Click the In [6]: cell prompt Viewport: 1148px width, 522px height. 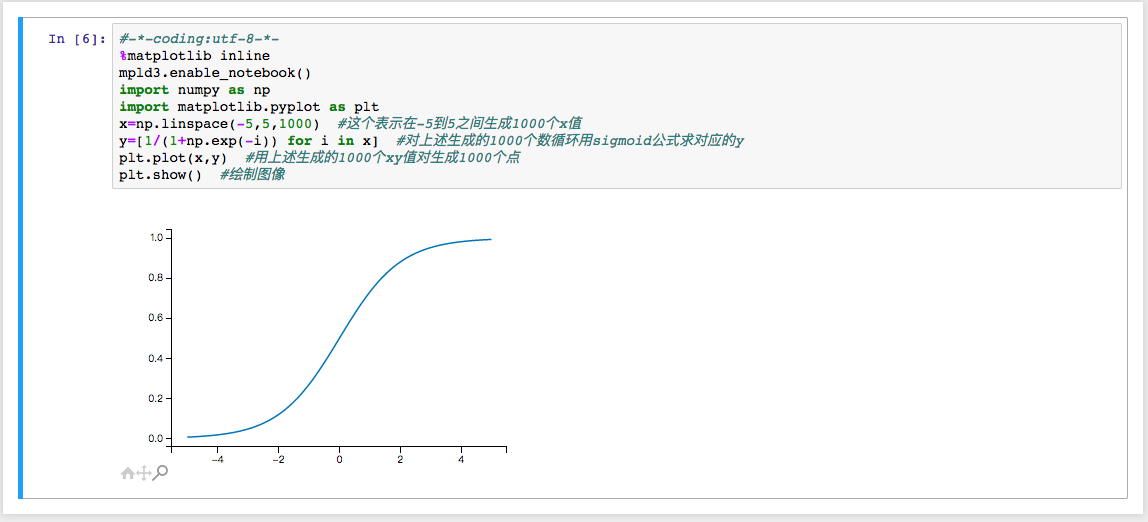point(78,39)
